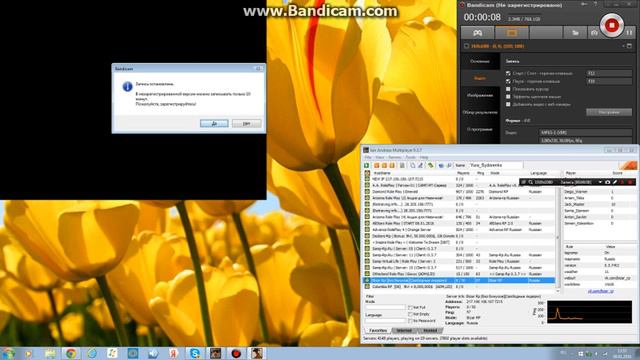Click Да button in Bandicam dialog
This screenshot has width=640, height=360.
click(214, 123)
